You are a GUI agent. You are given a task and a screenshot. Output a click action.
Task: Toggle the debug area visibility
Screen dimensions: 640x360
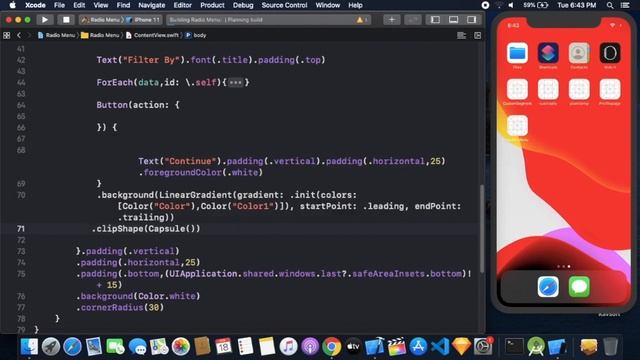[453, 20]
